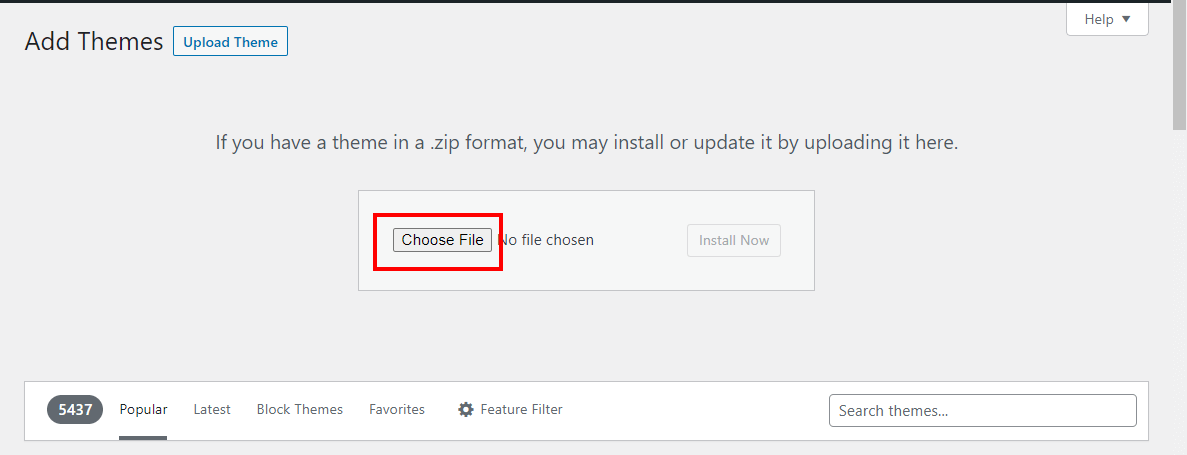1187x455 pixels.
Task: Click the scrollbar track below the thumb
Action: (1179, 300)
